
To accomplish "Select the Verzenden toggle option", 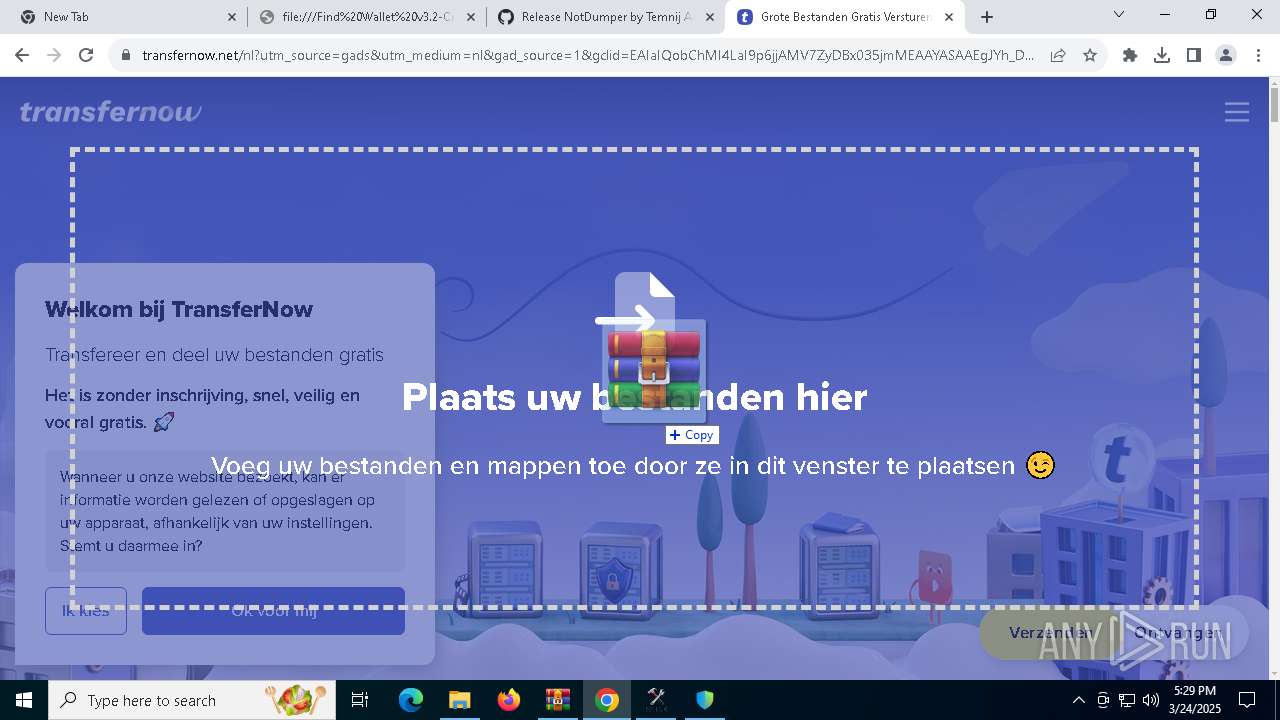I will [1050, 633].
